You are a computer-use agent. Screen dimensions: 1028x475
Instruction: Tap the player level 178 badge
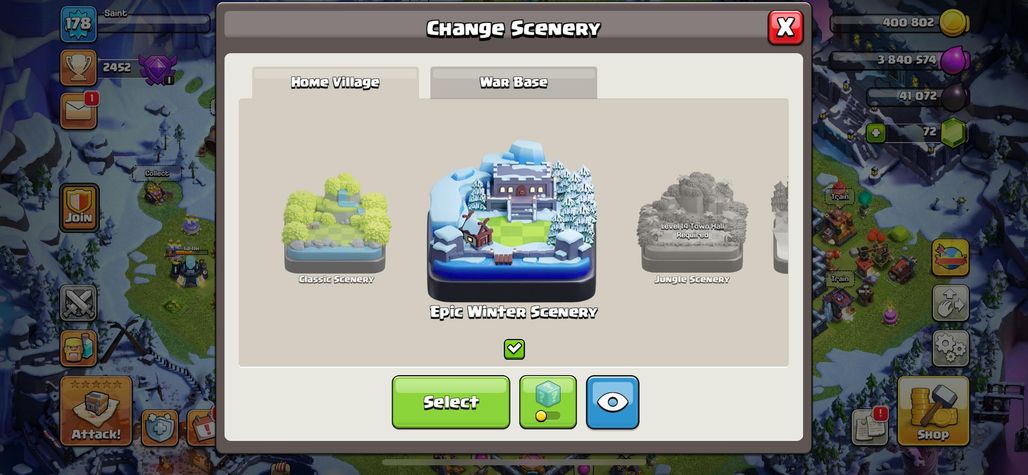(79, 24)
